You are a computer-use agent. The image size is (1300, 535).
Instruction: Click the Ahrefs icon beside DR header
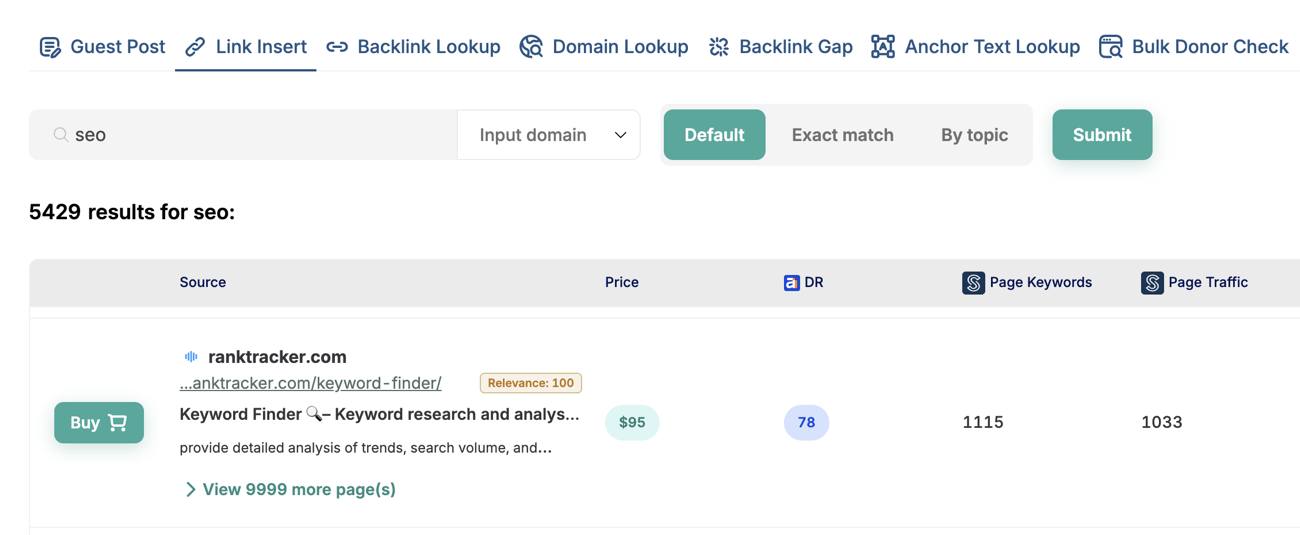click(791, 283)
